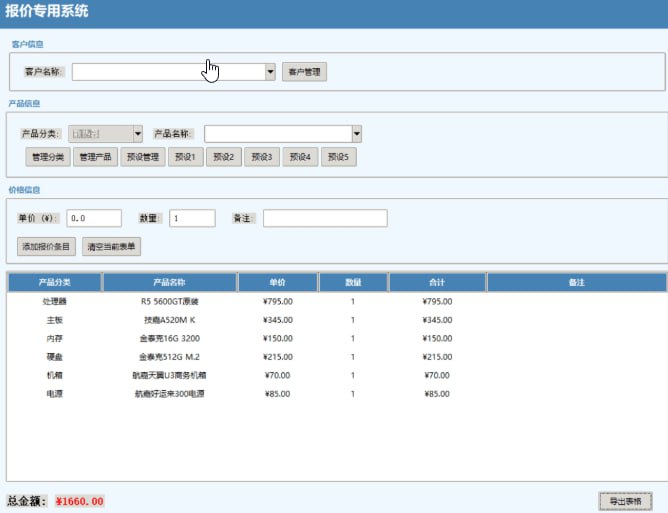Focus the 单价 price input field
This screenshot has height=513, width=668.
click(93, 218)
